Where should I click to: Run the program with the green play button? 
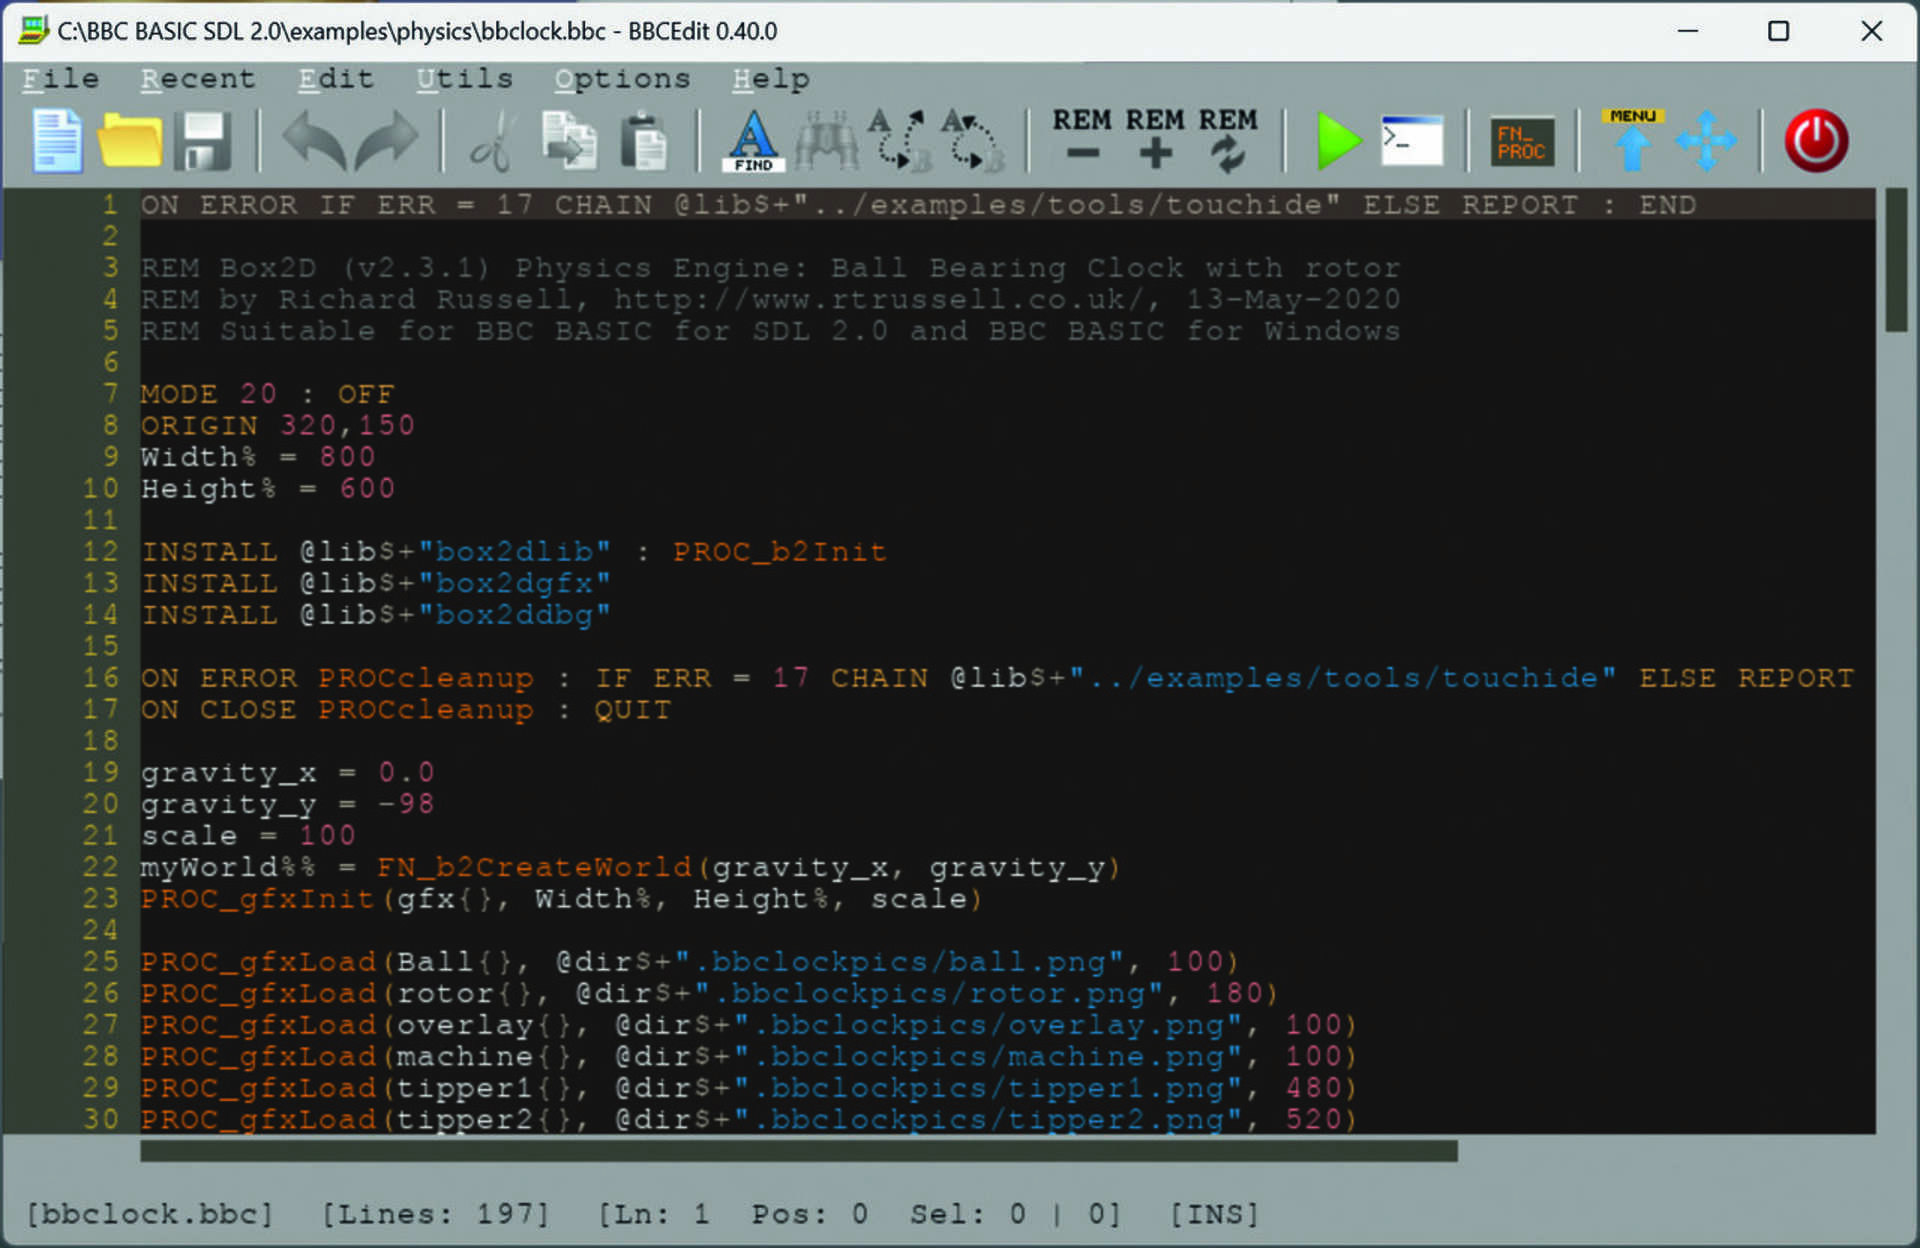point(1338,141)
